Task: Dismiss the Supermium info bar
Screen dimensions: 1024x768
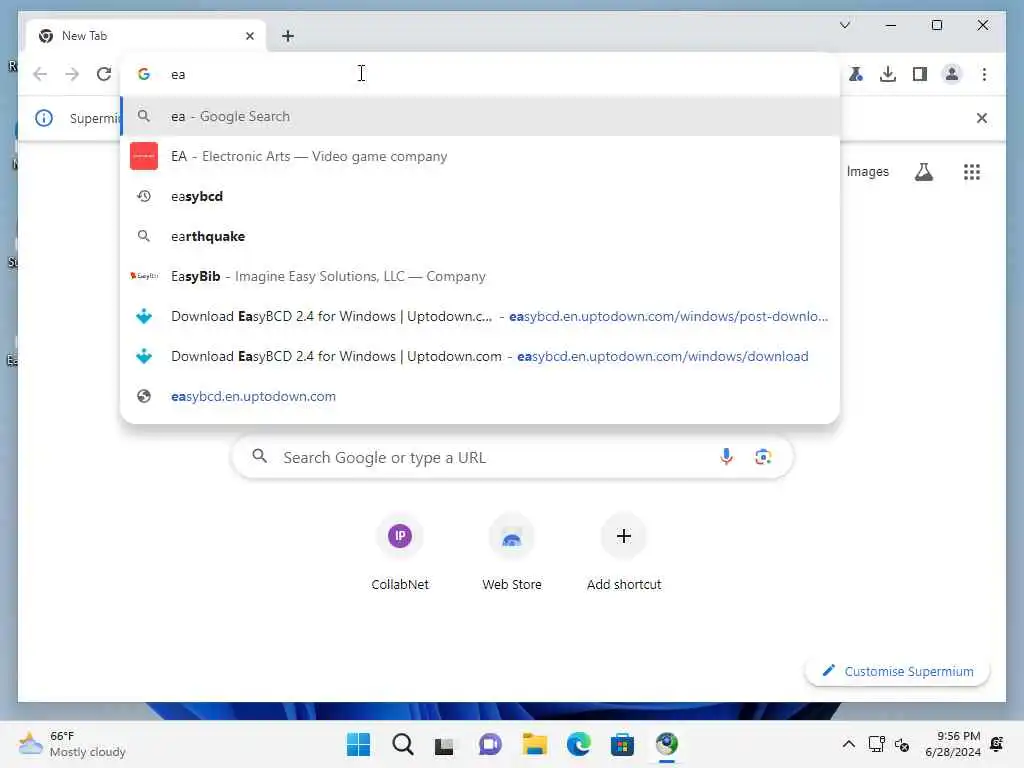Action: 982,118
